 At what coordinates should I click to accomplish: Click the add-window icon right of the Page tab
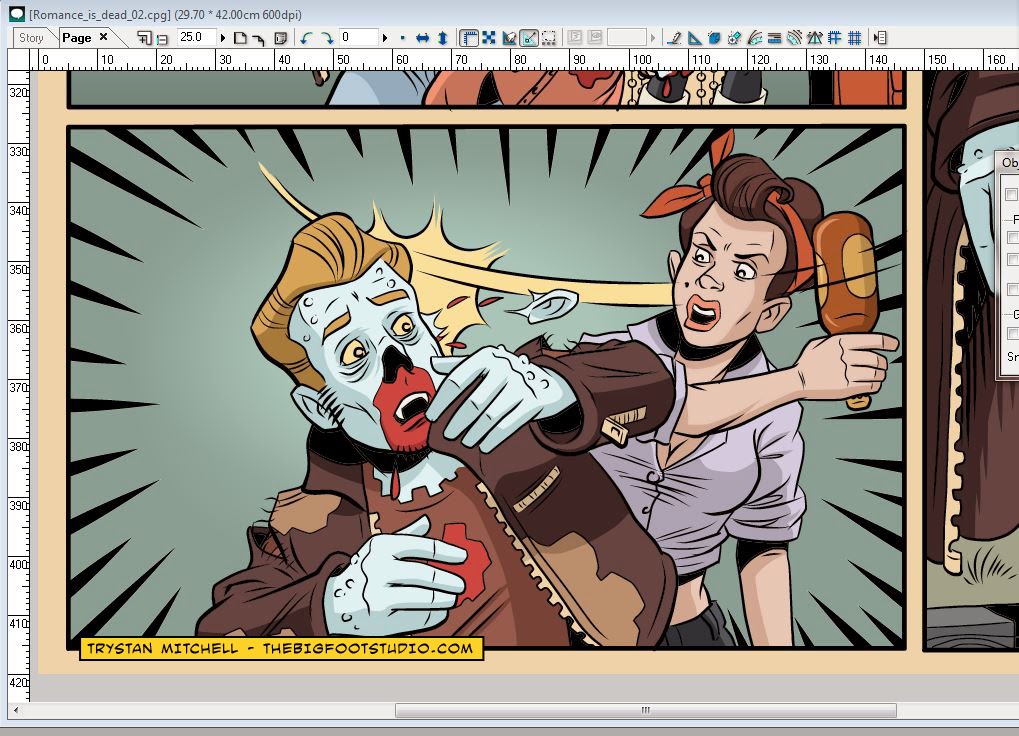pos(144,38)
